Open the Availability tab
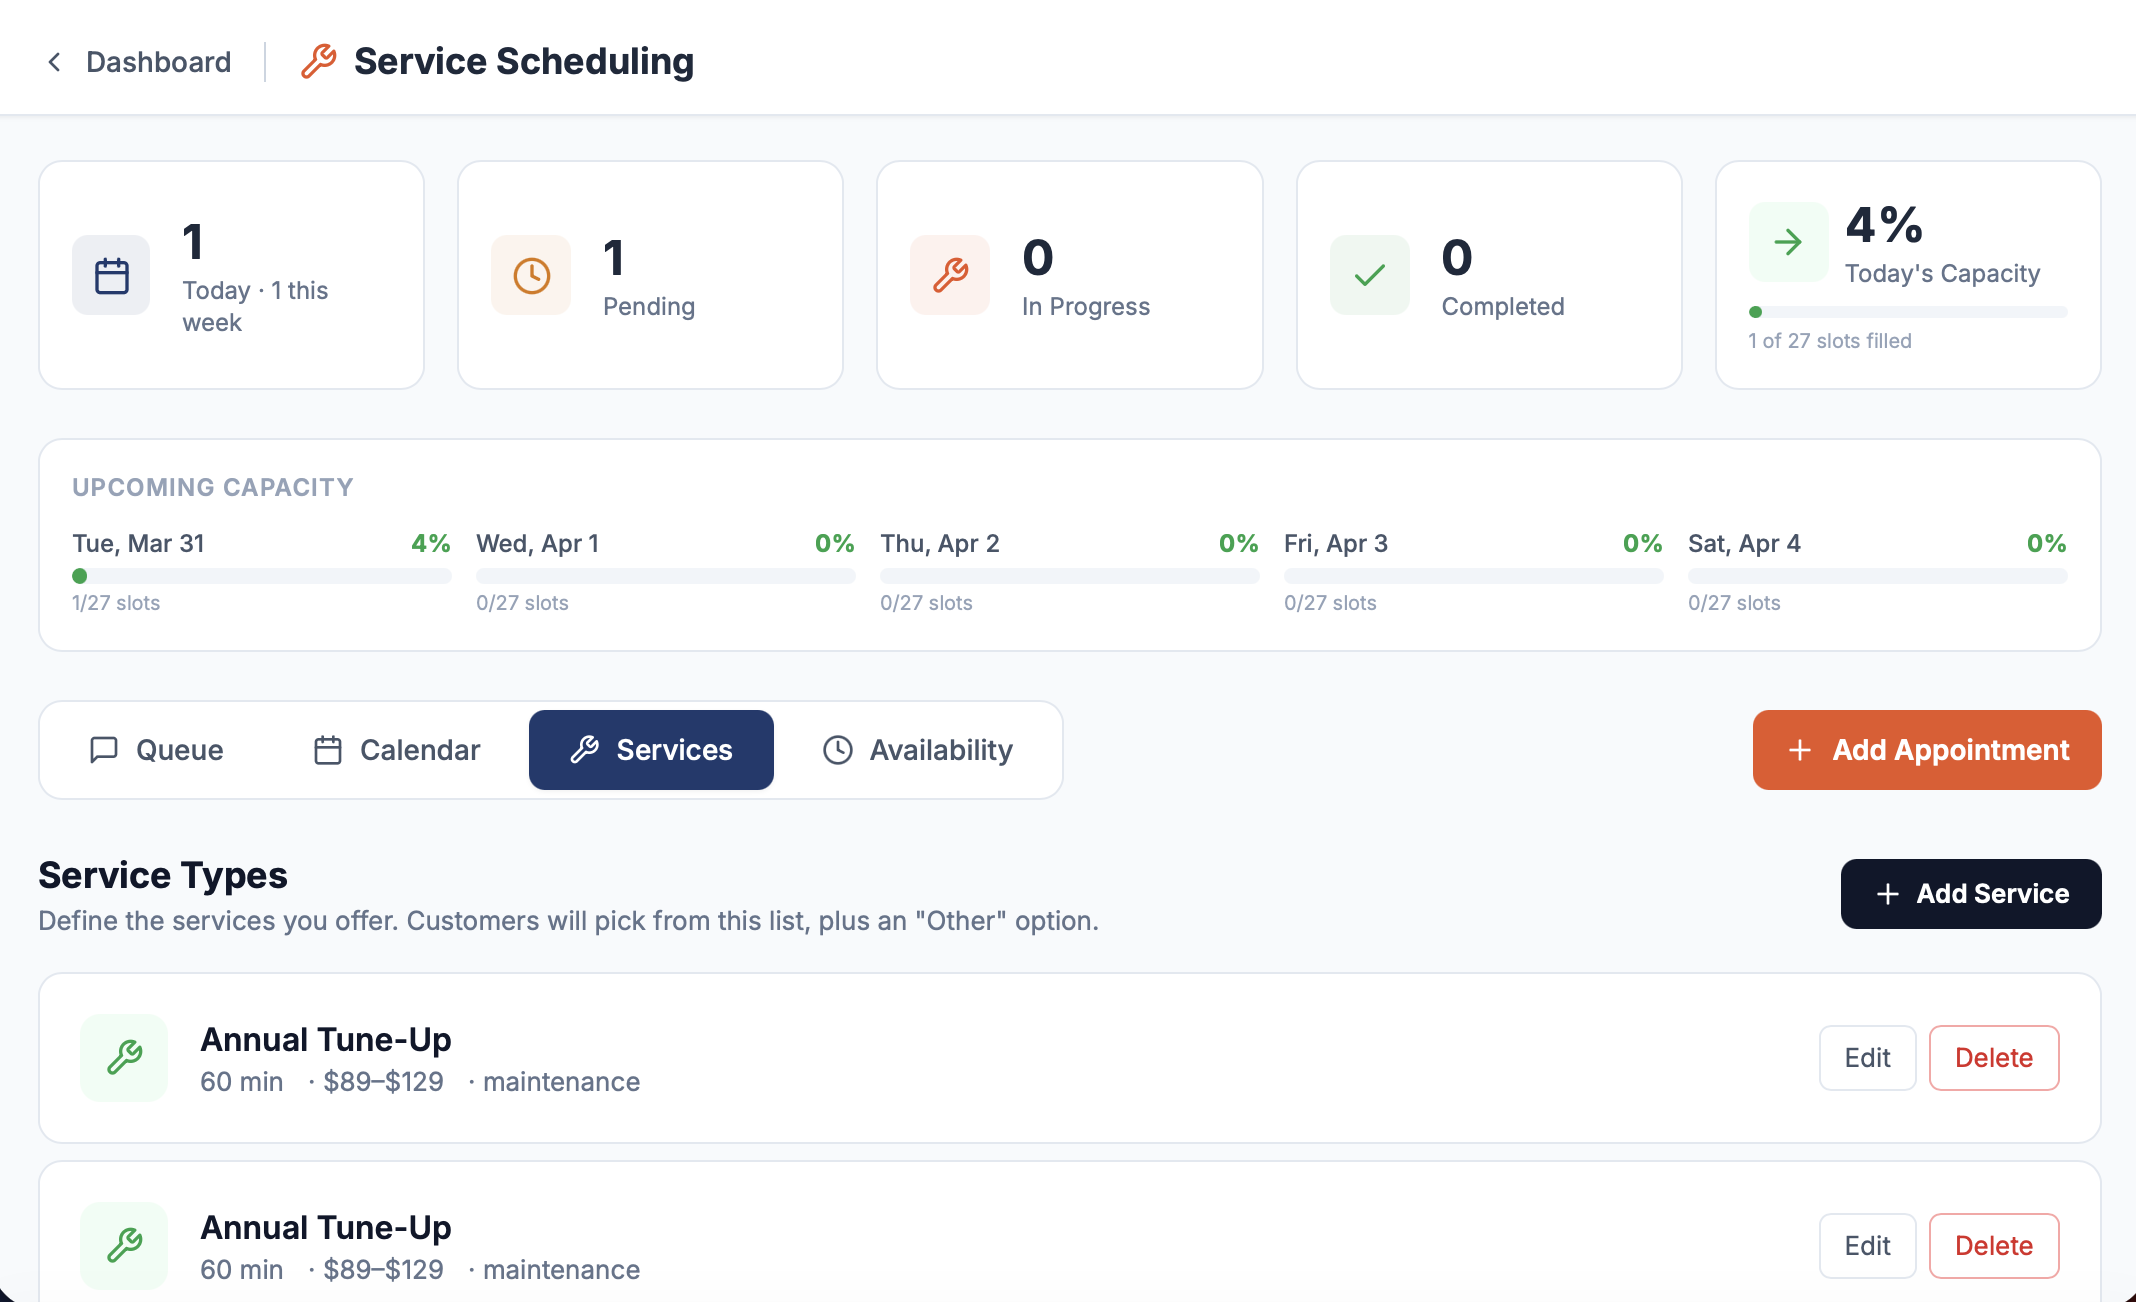Screen dimensions: 2136x1302 [918, 749]
